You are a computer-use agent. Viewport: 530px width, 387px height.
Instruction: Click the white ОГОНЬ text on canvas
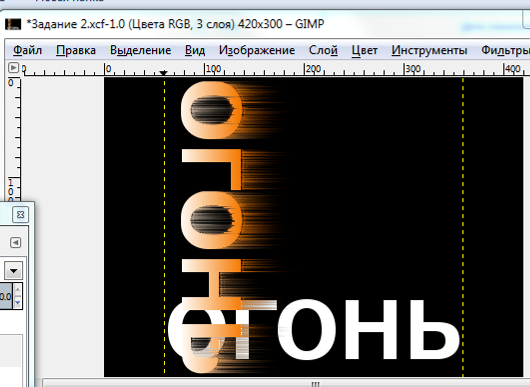[314, 330]
